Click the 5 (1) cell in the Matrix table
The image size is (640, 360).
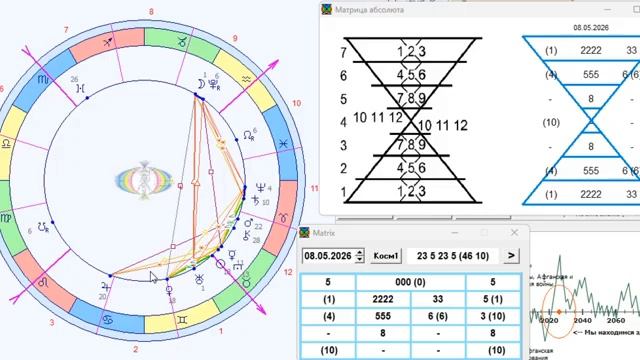pyautogui.click(x=493, y=299)
